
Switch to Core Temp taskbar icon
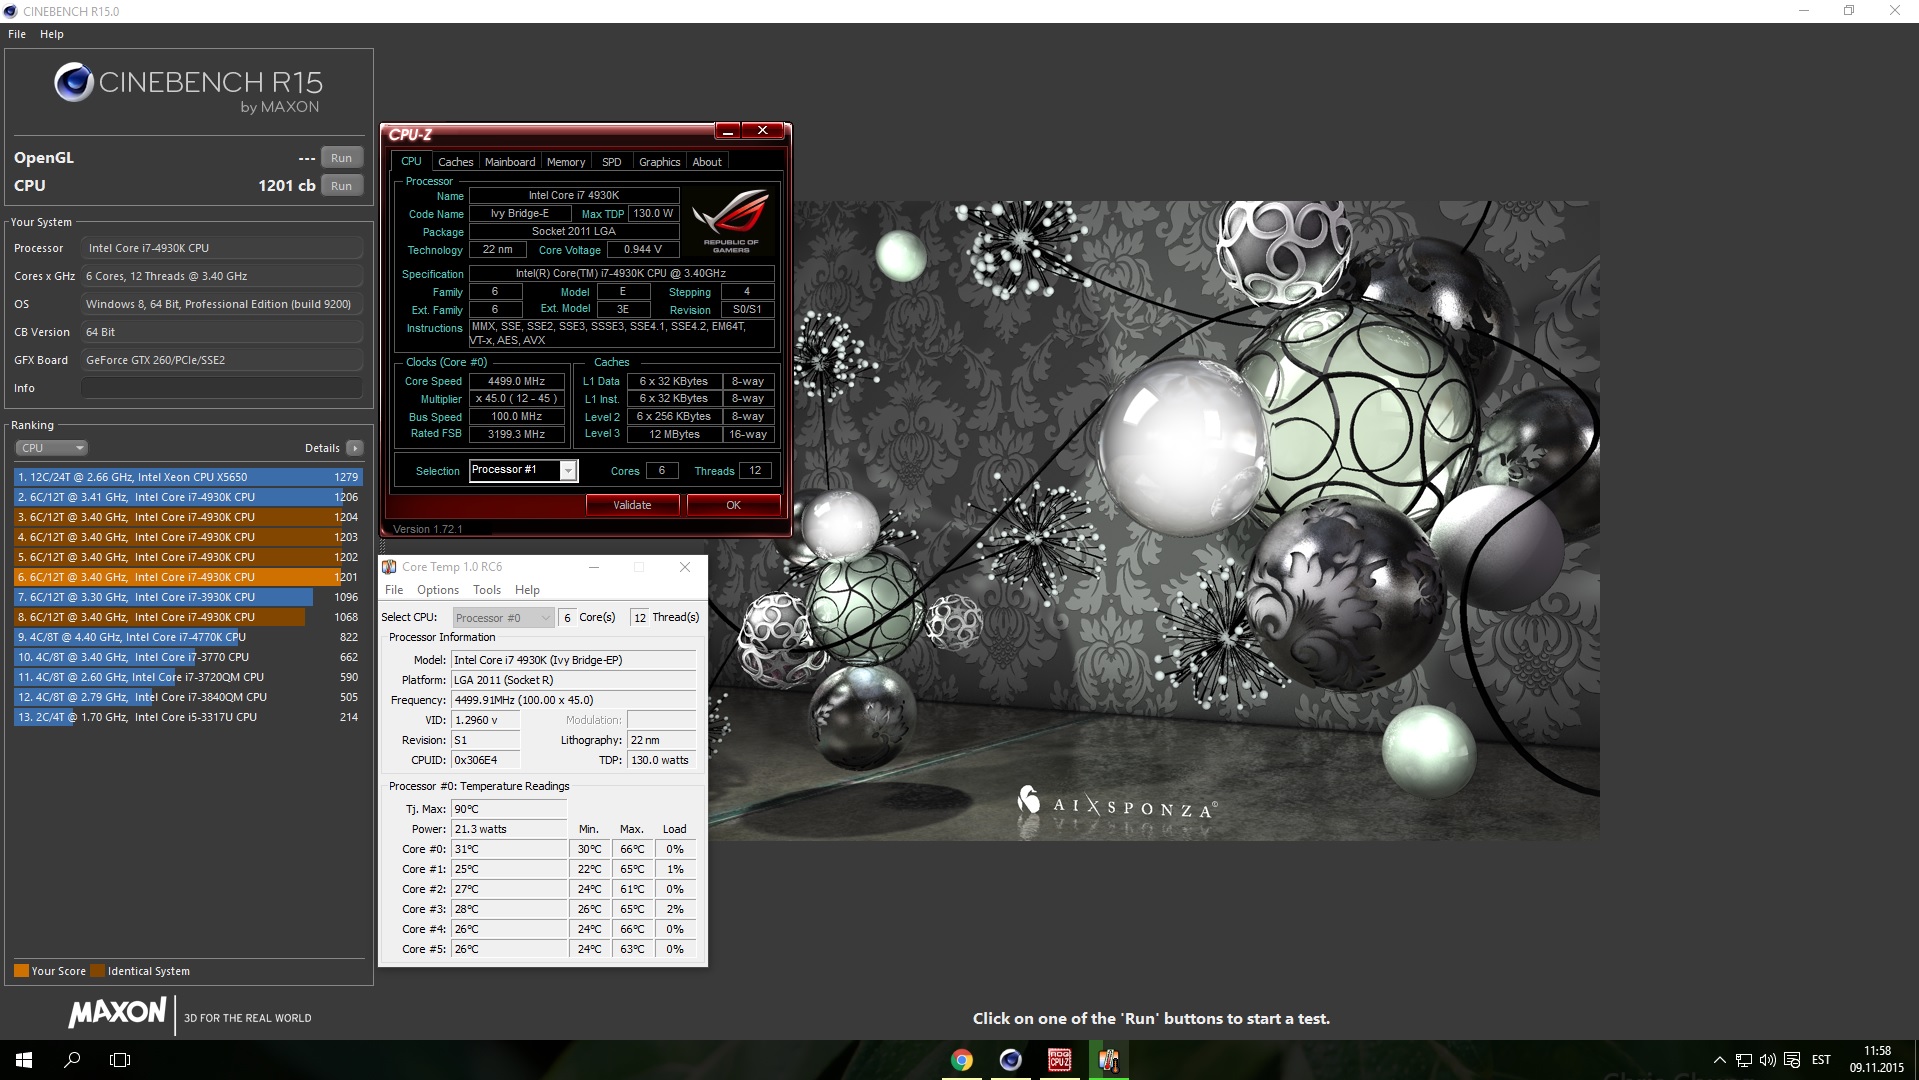[x=1108, y=1060]
